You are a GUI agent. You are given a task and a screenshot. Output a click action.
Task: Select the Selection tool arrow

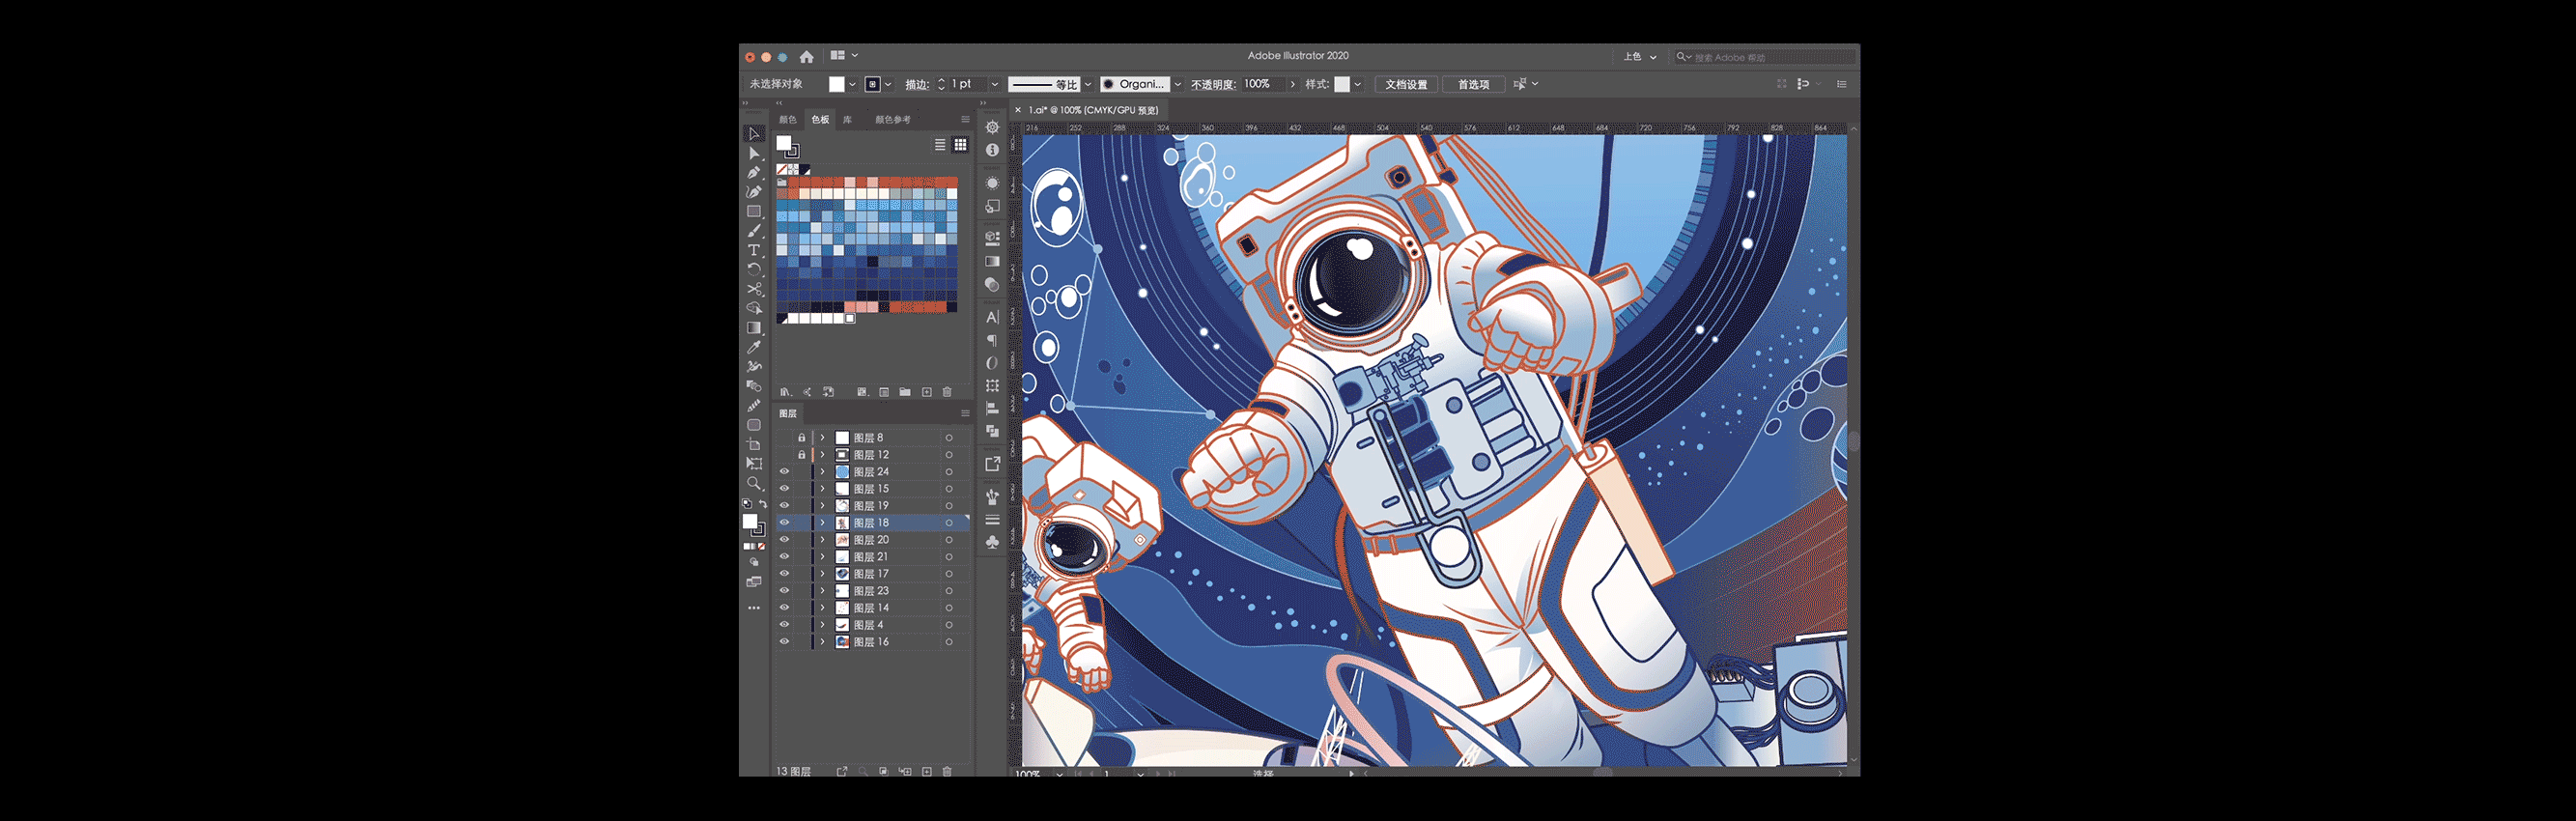pyautogui.click(x=755, y=134)
